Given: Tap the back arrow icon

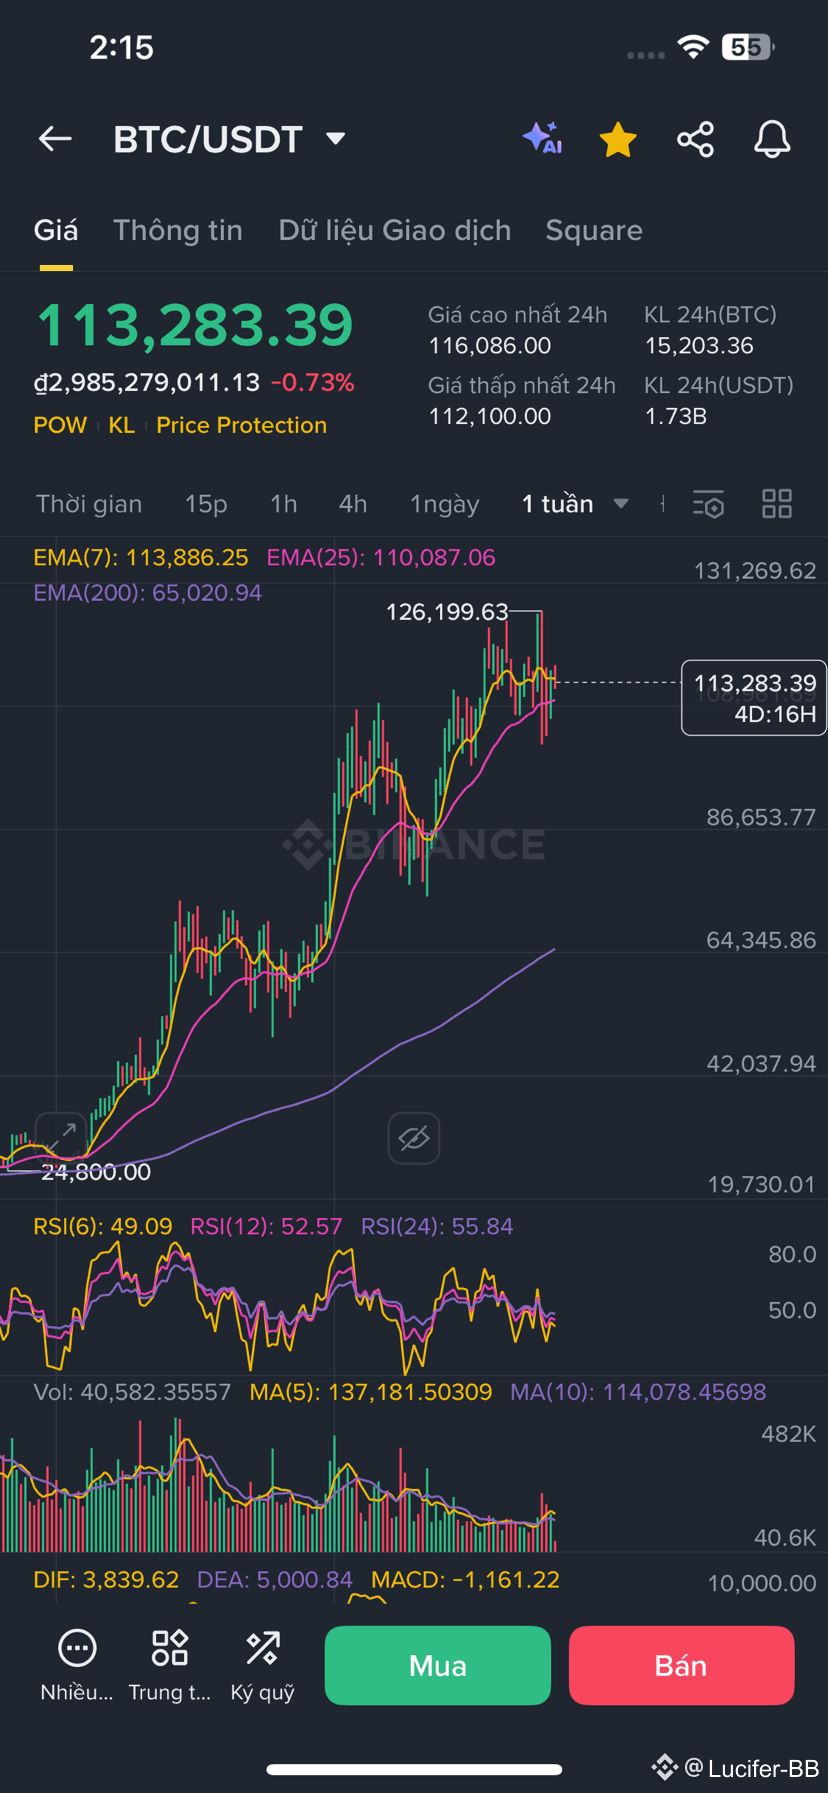Looking at the screenshot, I should point(55,139).
